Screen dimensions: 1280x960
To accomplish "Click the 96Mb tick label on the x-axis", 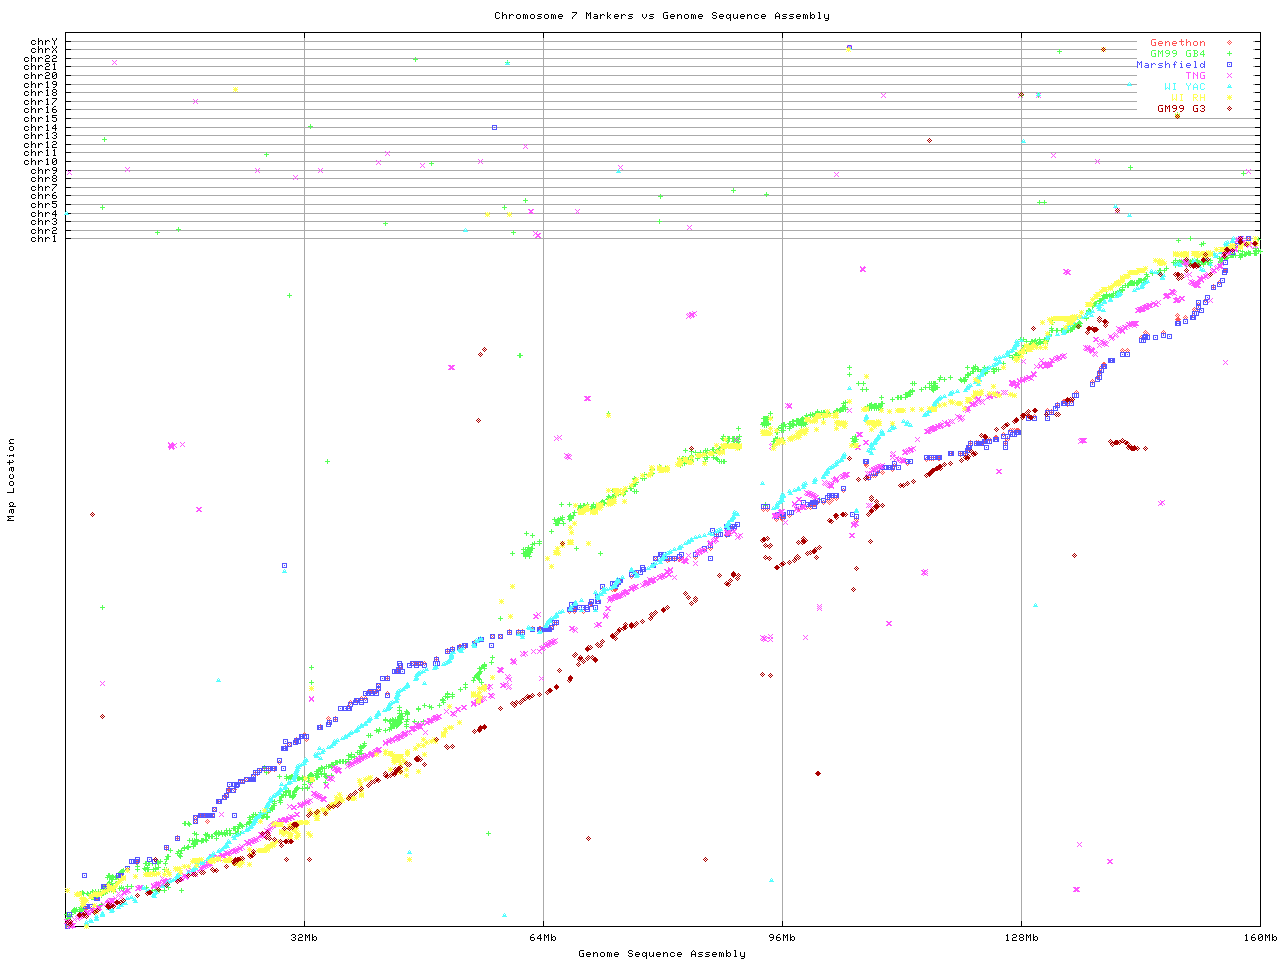I will point(782,938).
